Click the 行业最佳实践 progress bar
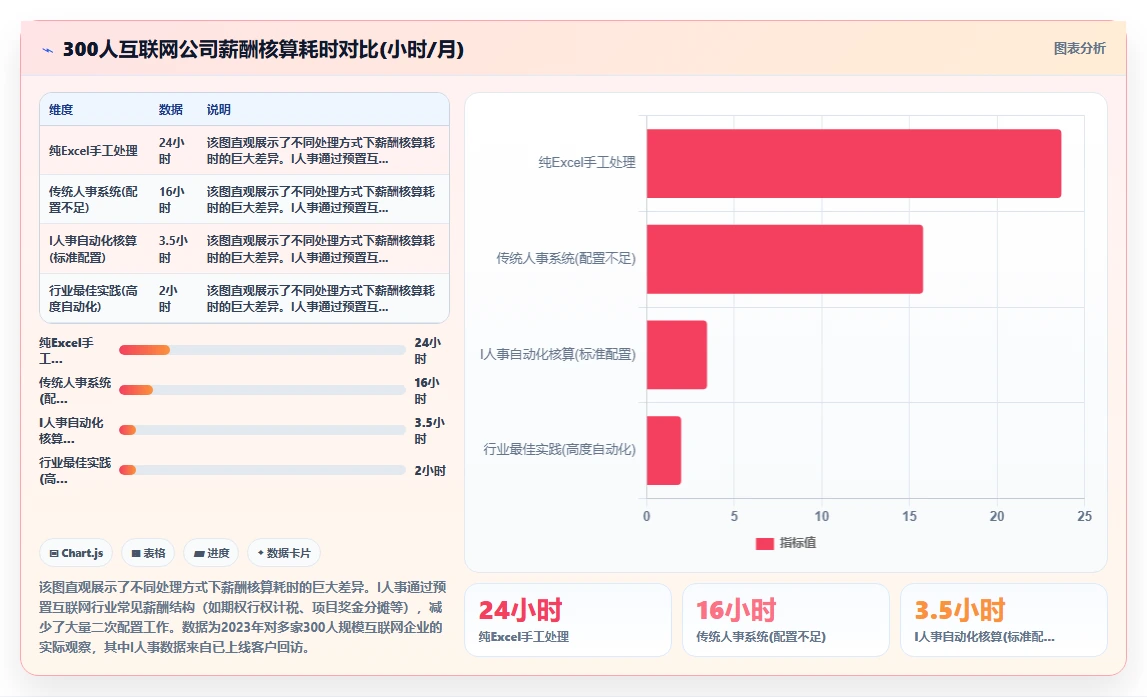The width and height of the screenshot is (1147, 697). [x=262, y=470]
